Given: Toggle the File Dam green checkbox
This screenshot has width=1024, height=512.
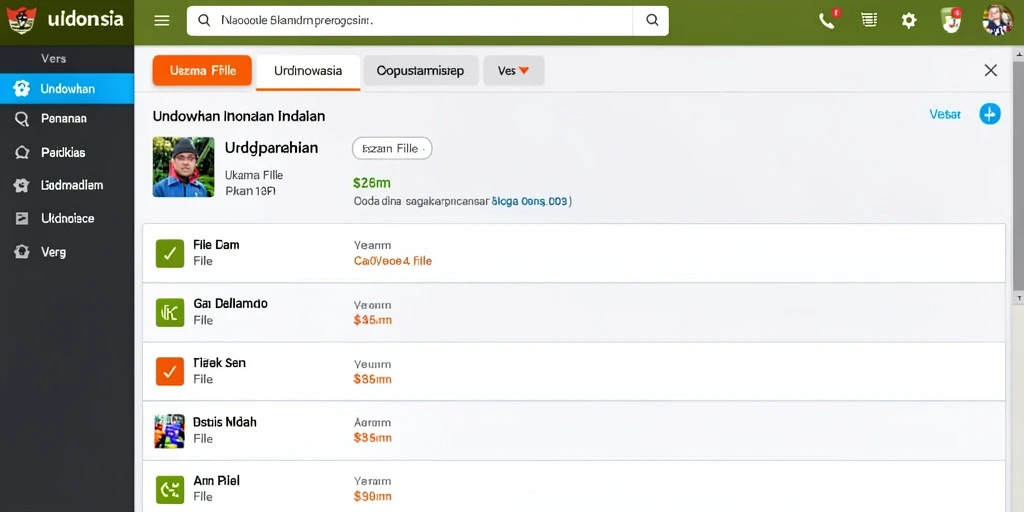Looking at the screenshot, I should click(170, 253).
